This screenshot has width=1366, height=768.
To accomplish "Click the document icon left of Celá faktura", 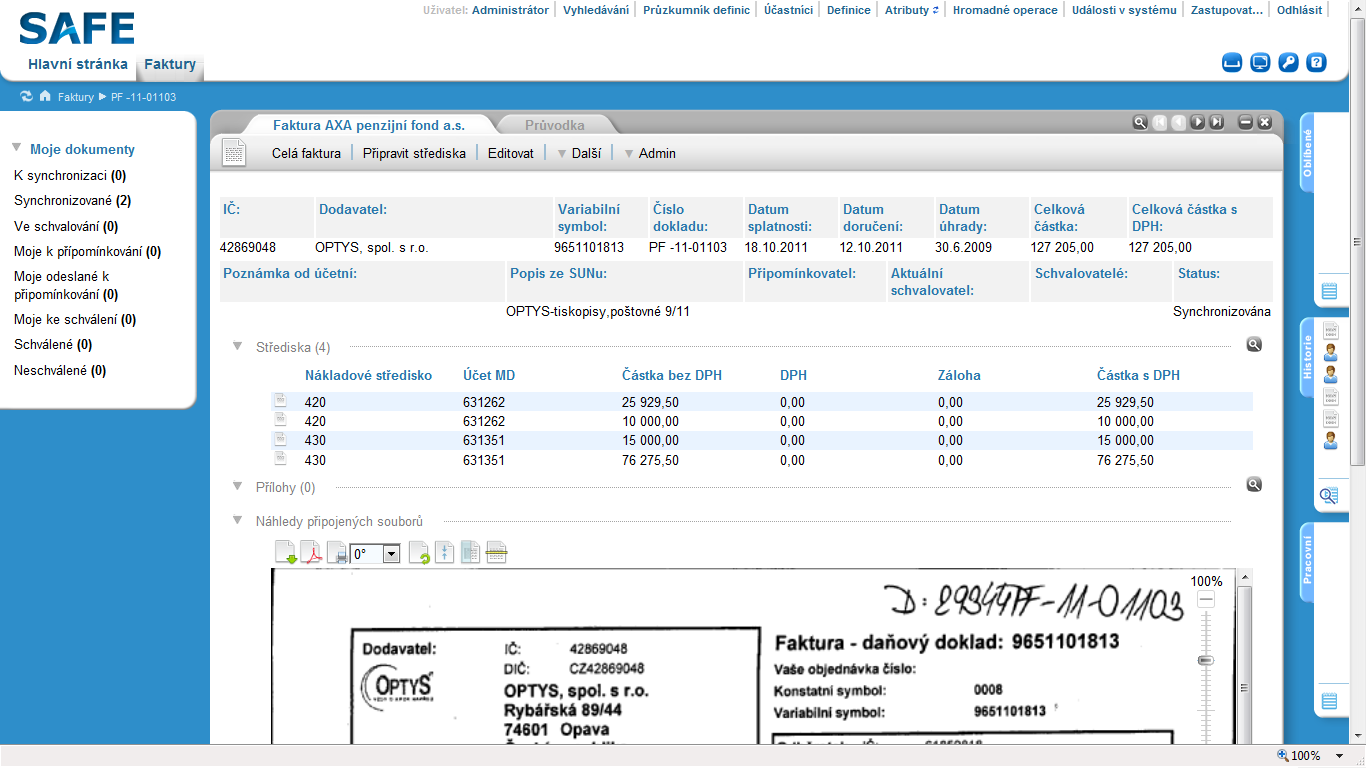I will point(234,153).
